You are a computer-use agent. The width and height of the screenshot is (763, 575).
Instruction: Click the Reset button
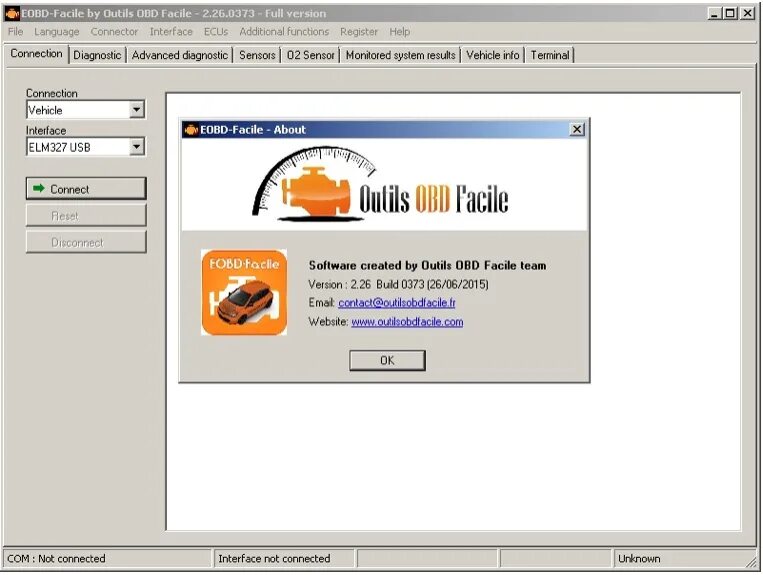[x=86, y=215]
